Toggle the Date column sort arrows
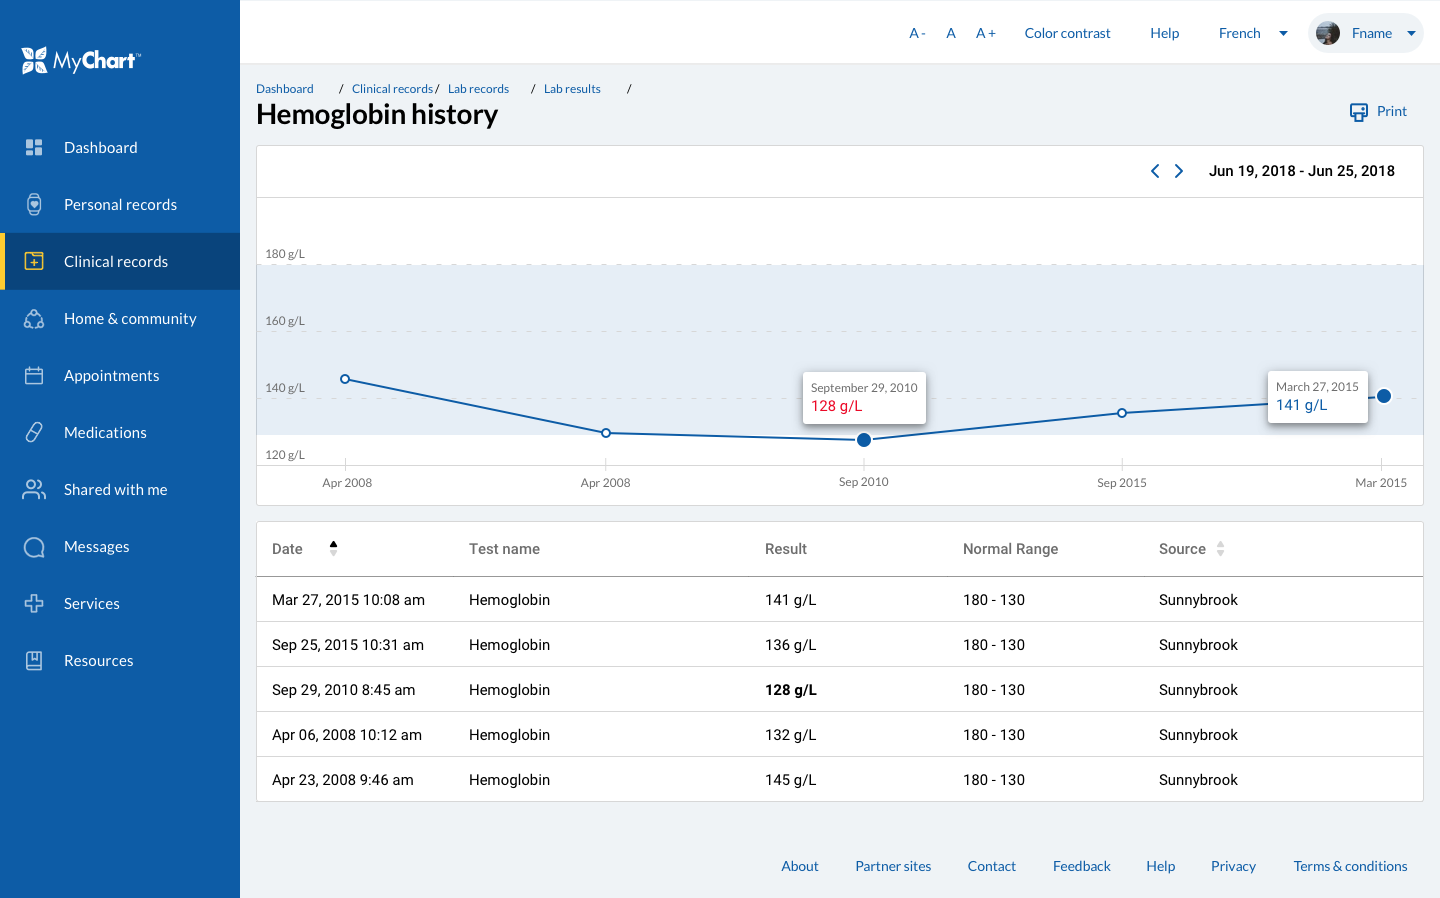1440x898 pixels. (x=333, y=548)
